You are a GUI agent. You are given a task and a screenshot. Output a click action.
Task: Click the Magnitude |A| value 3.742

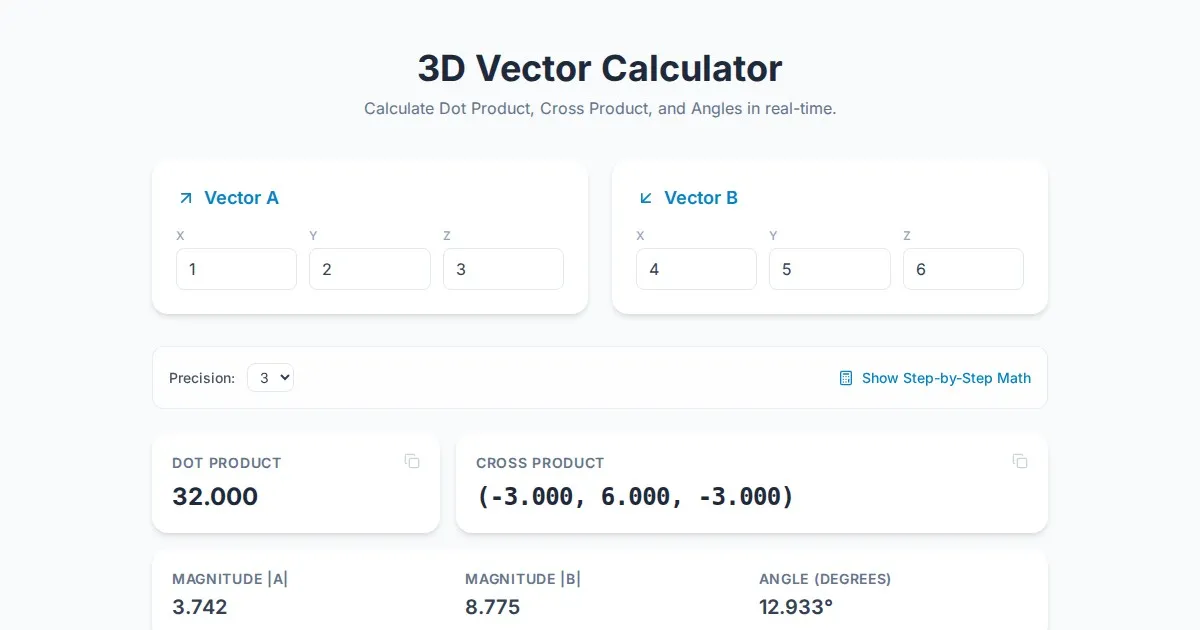point(200,607)
